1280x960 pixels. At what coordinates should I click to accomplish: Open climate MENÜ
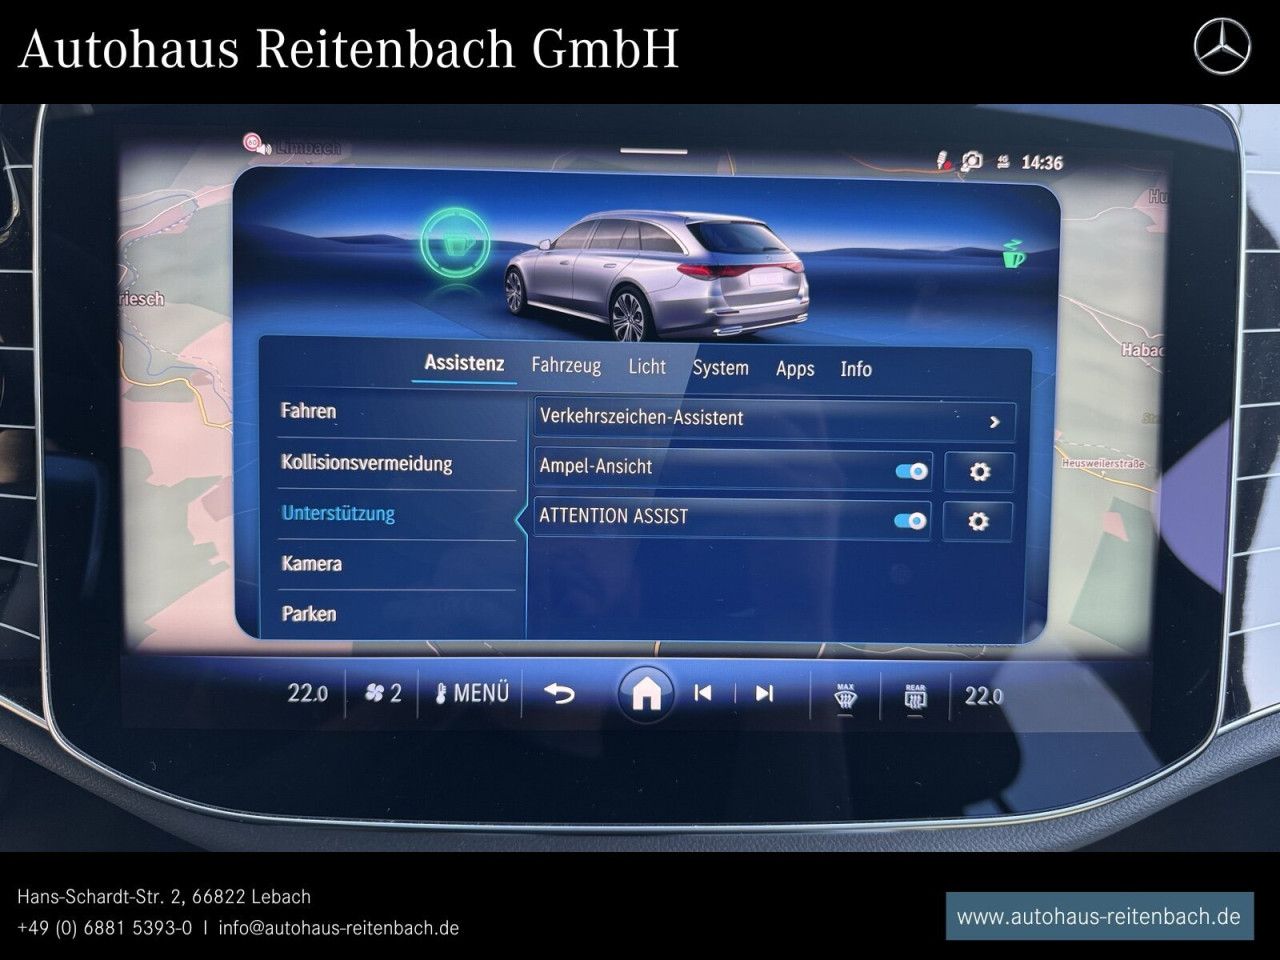coord(472,693)
